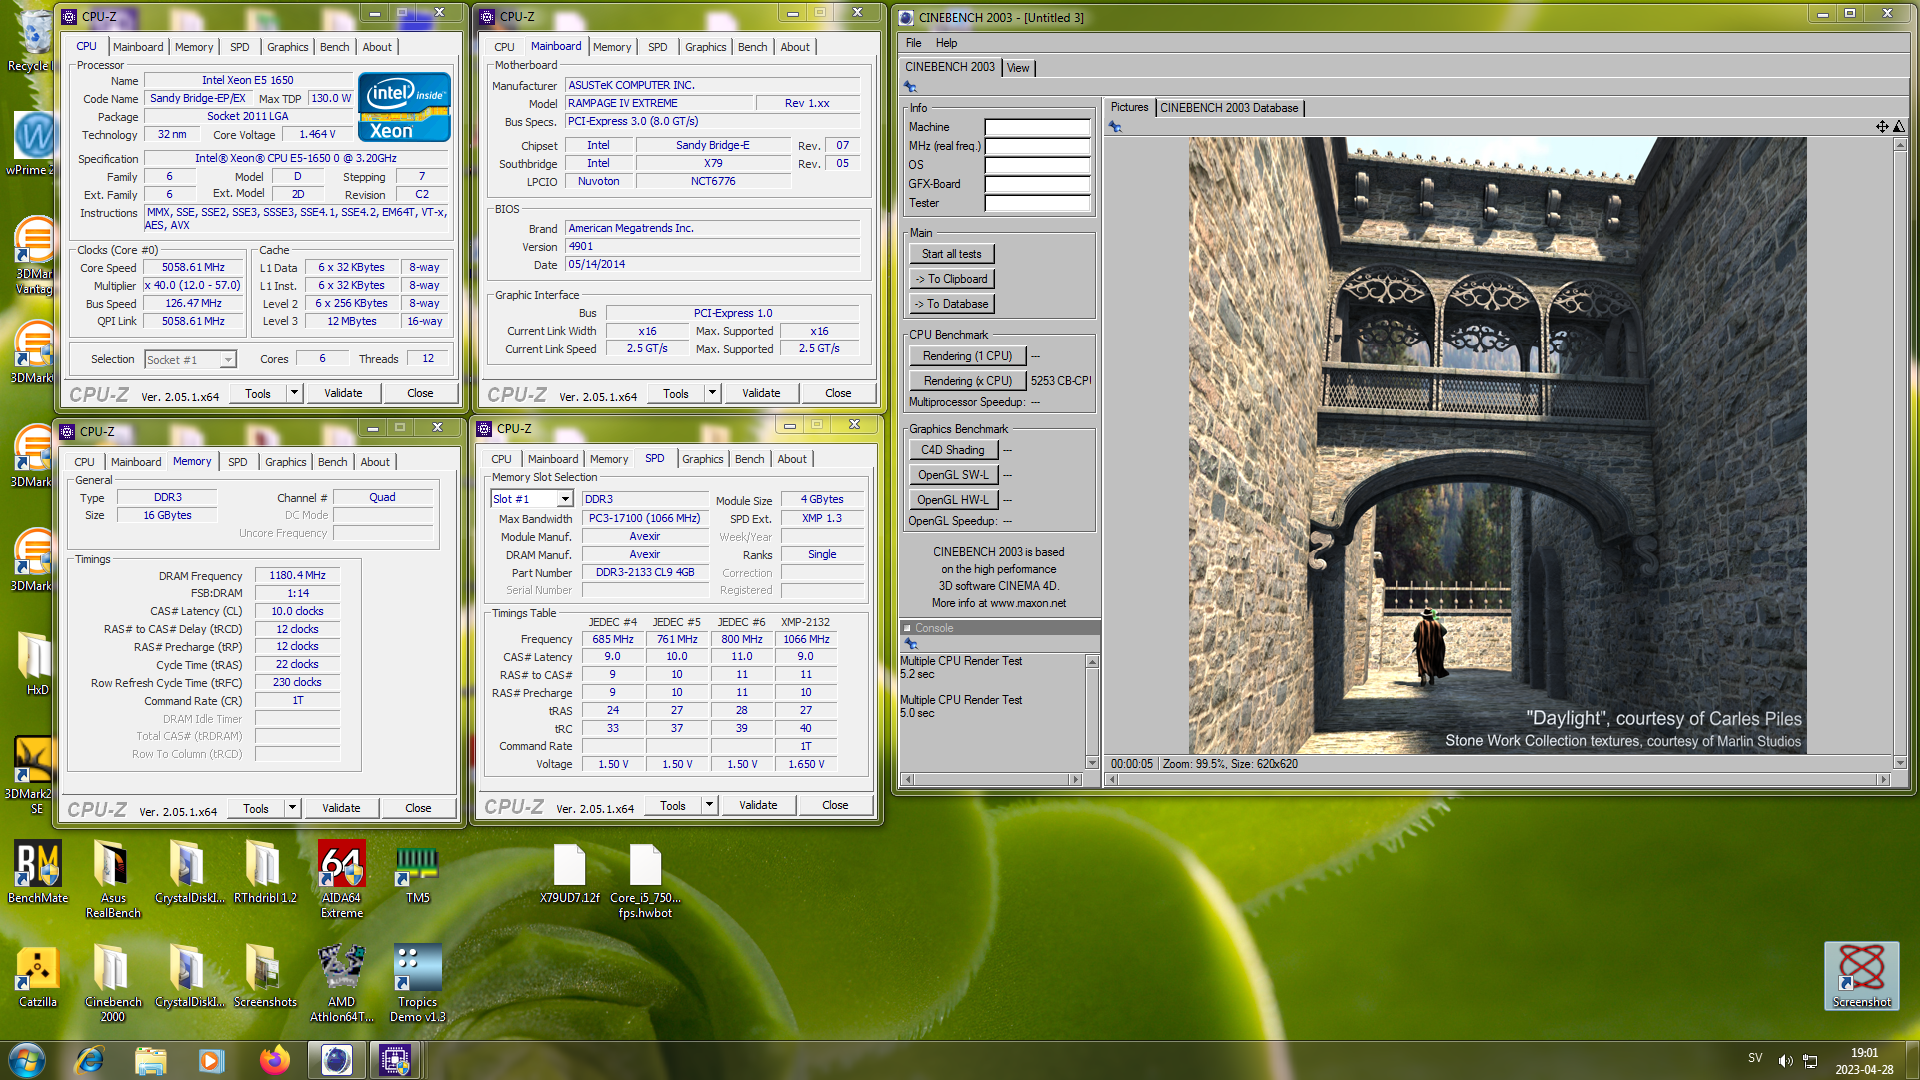1920x1080 pixels.
Task: Click the volume tray icon
Action: 1785,1060
